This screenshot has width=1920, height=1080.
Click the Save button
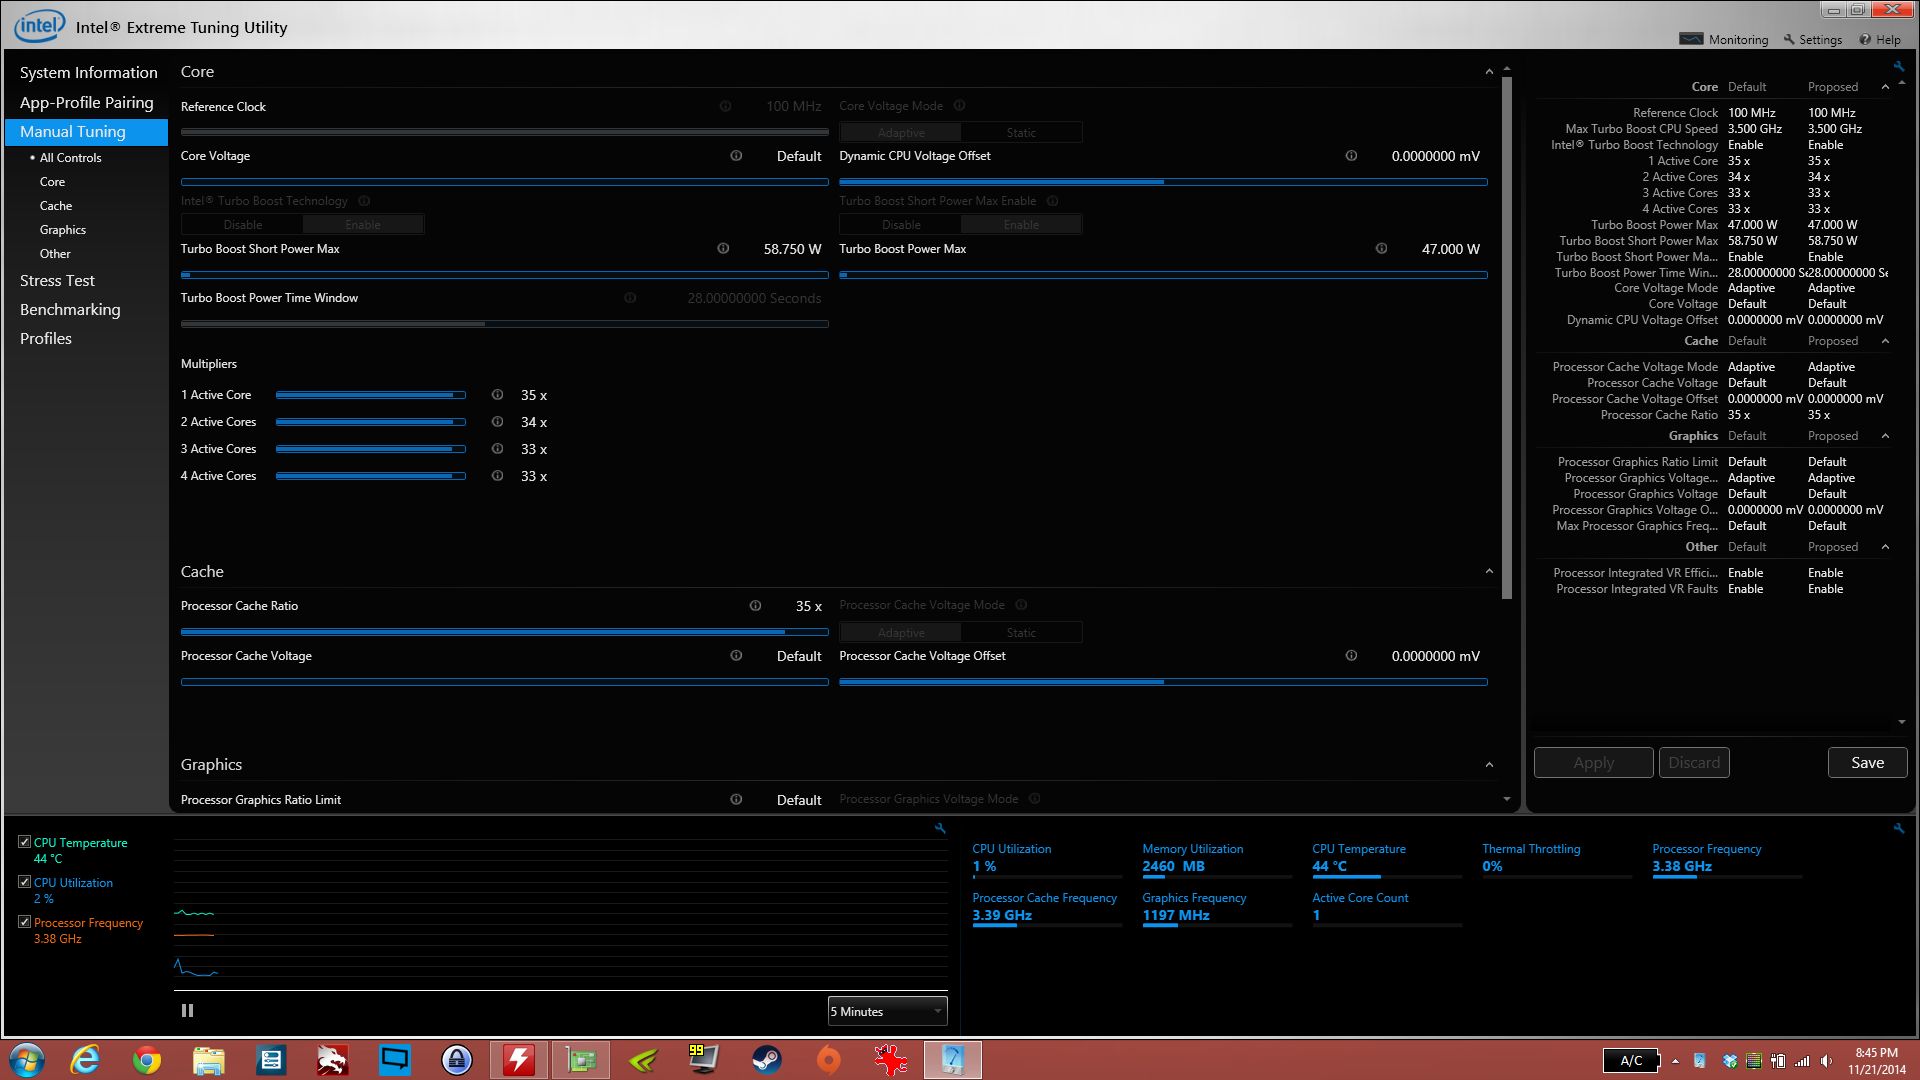tap(1867, 762)
